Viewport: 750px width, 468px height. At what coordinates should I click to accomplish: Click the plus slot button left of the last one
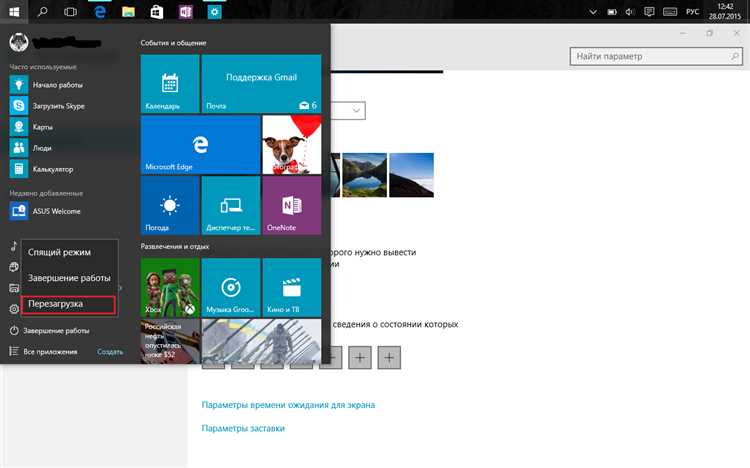(360, 357)
